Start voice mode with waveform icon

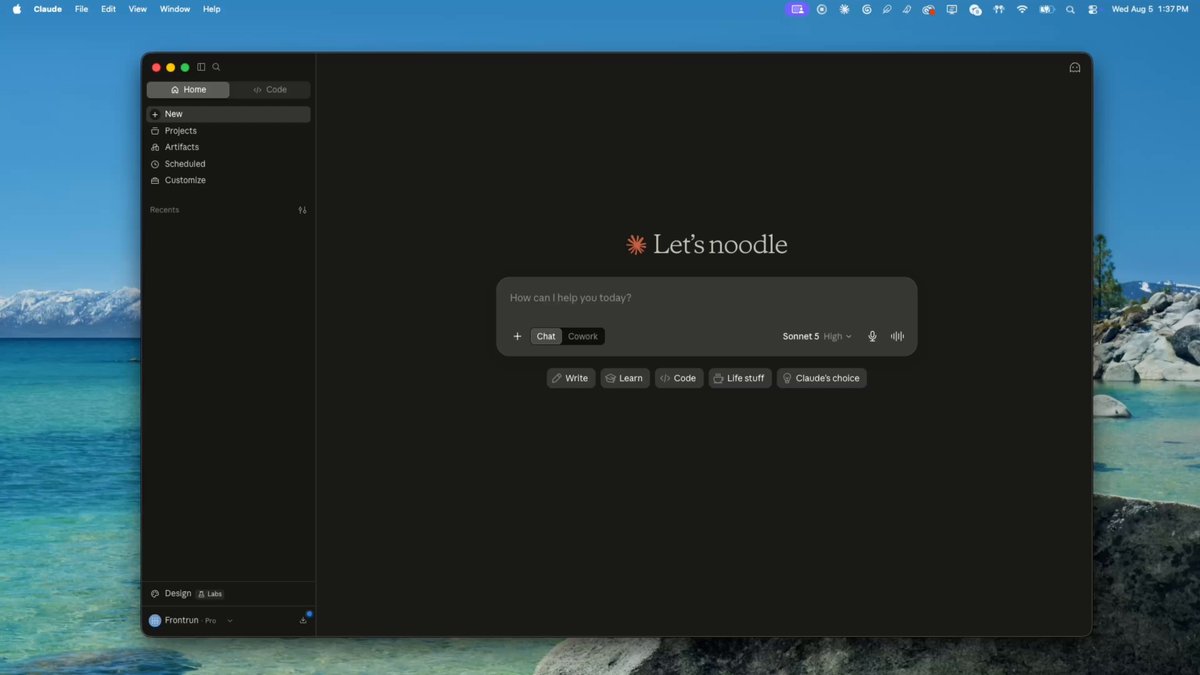coord(898,336)
